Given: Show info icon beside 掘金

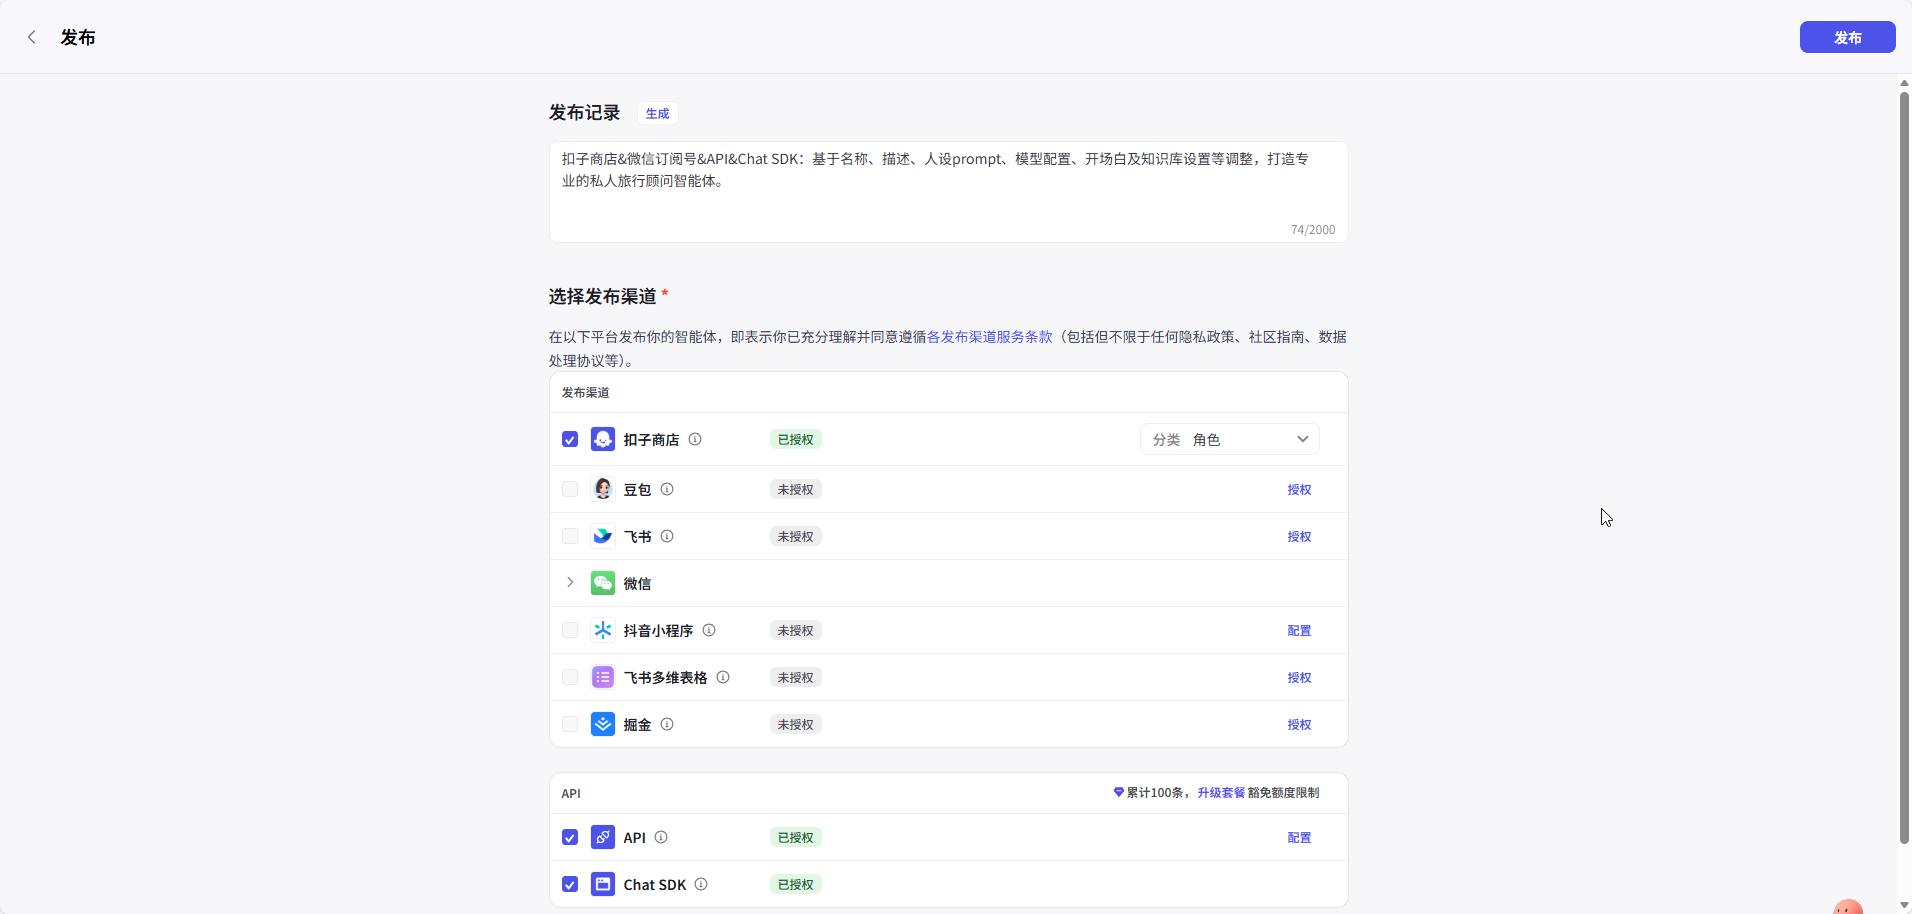Looking at the screenshot, I should [x=667, y=724].
